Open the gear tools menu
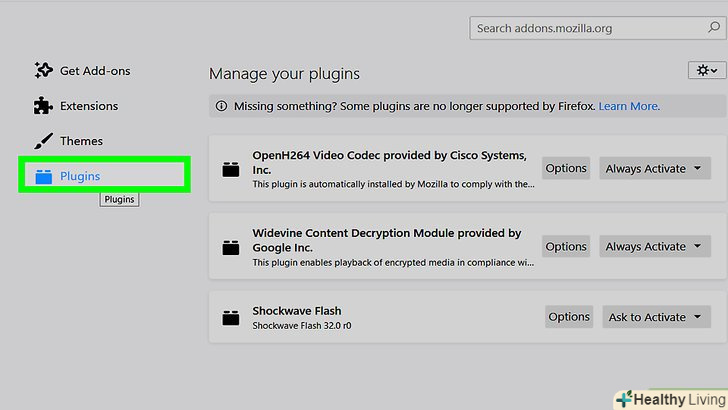The image size is (728, 410). [x=707, y=70]
